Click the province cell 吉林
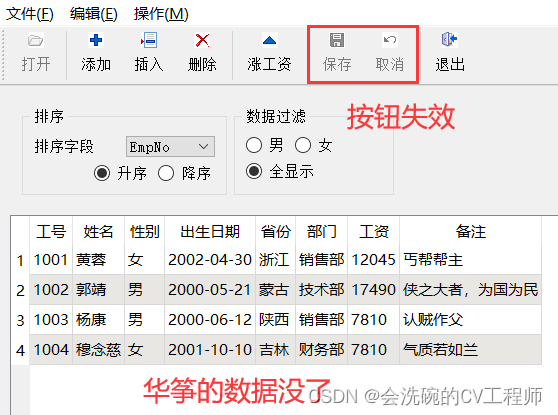This screenshot has width=558, height=415. click(x=275, y=350)
